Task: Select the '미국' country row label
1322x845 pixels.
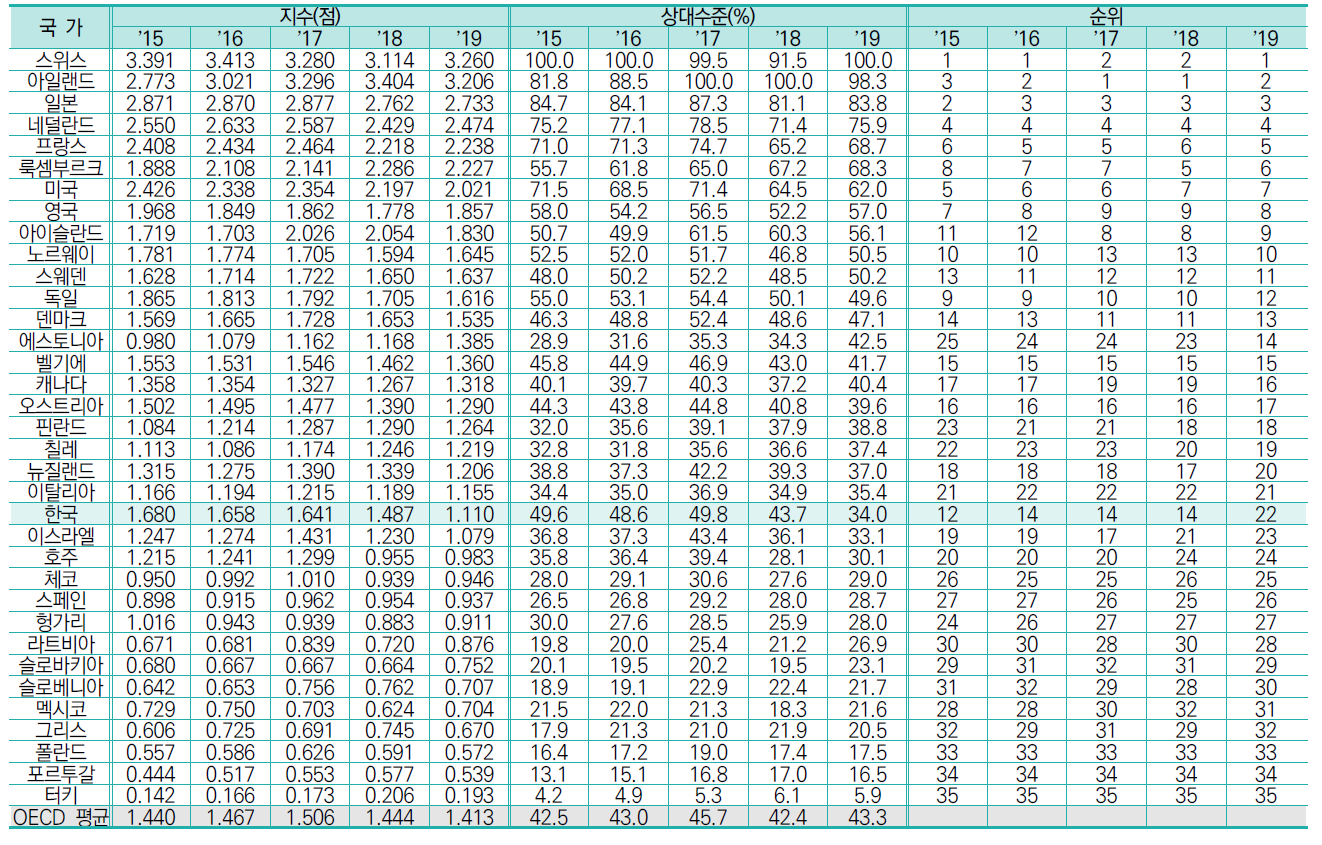Action: point(61,190)
